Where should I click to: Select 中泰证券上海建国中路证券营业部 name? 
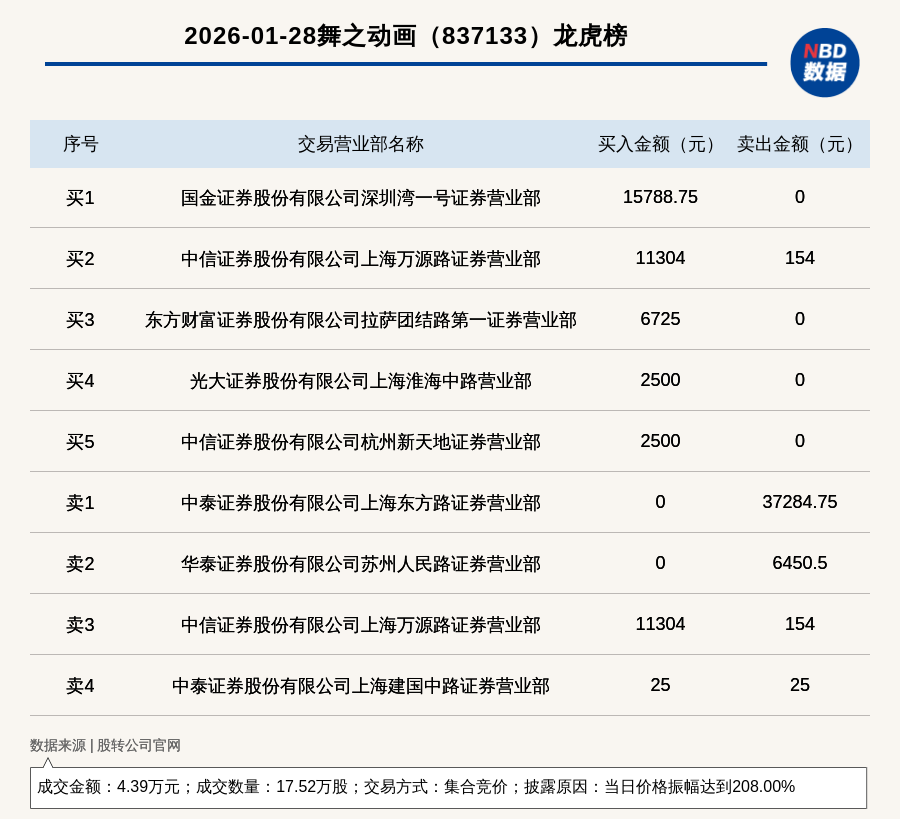coord(360,686)
